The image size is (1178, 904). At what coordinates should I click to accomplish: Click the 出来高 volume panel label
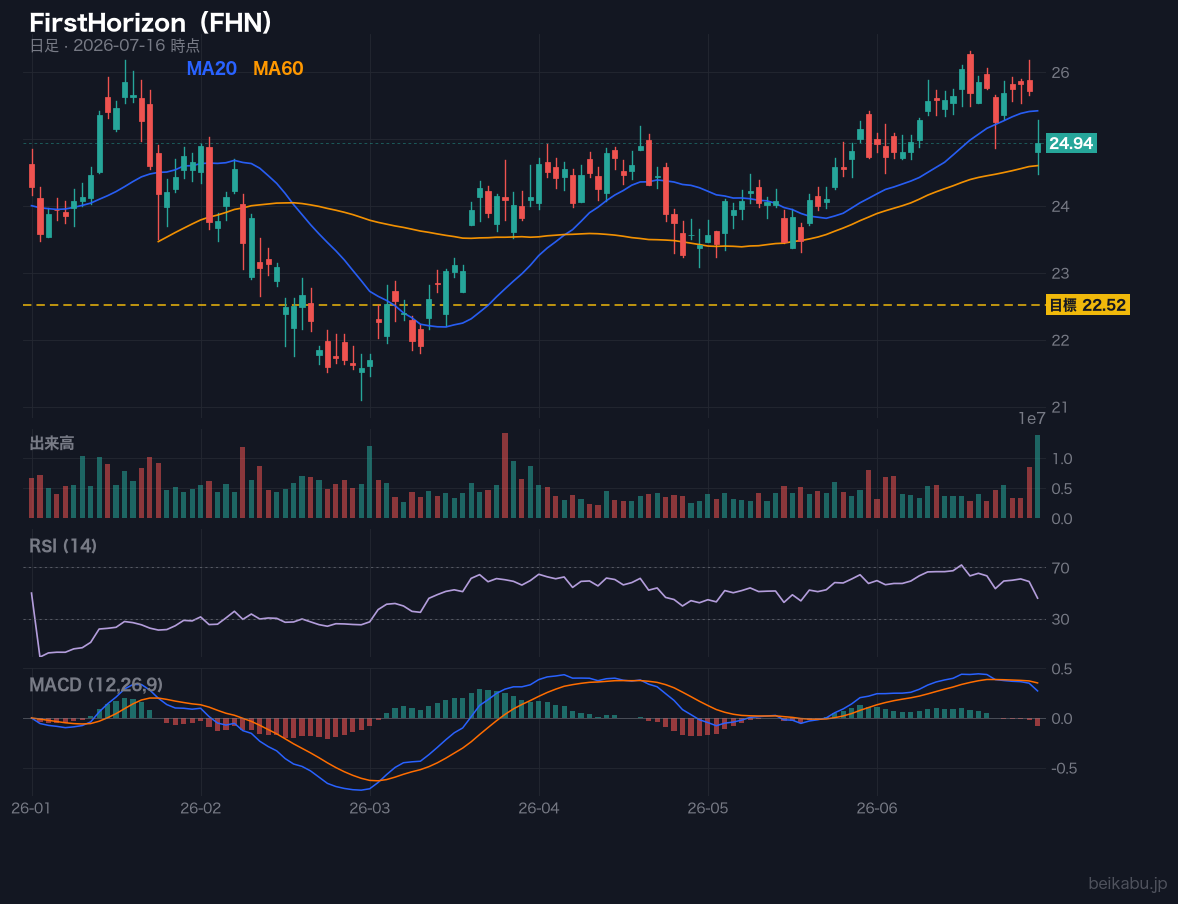52,443
